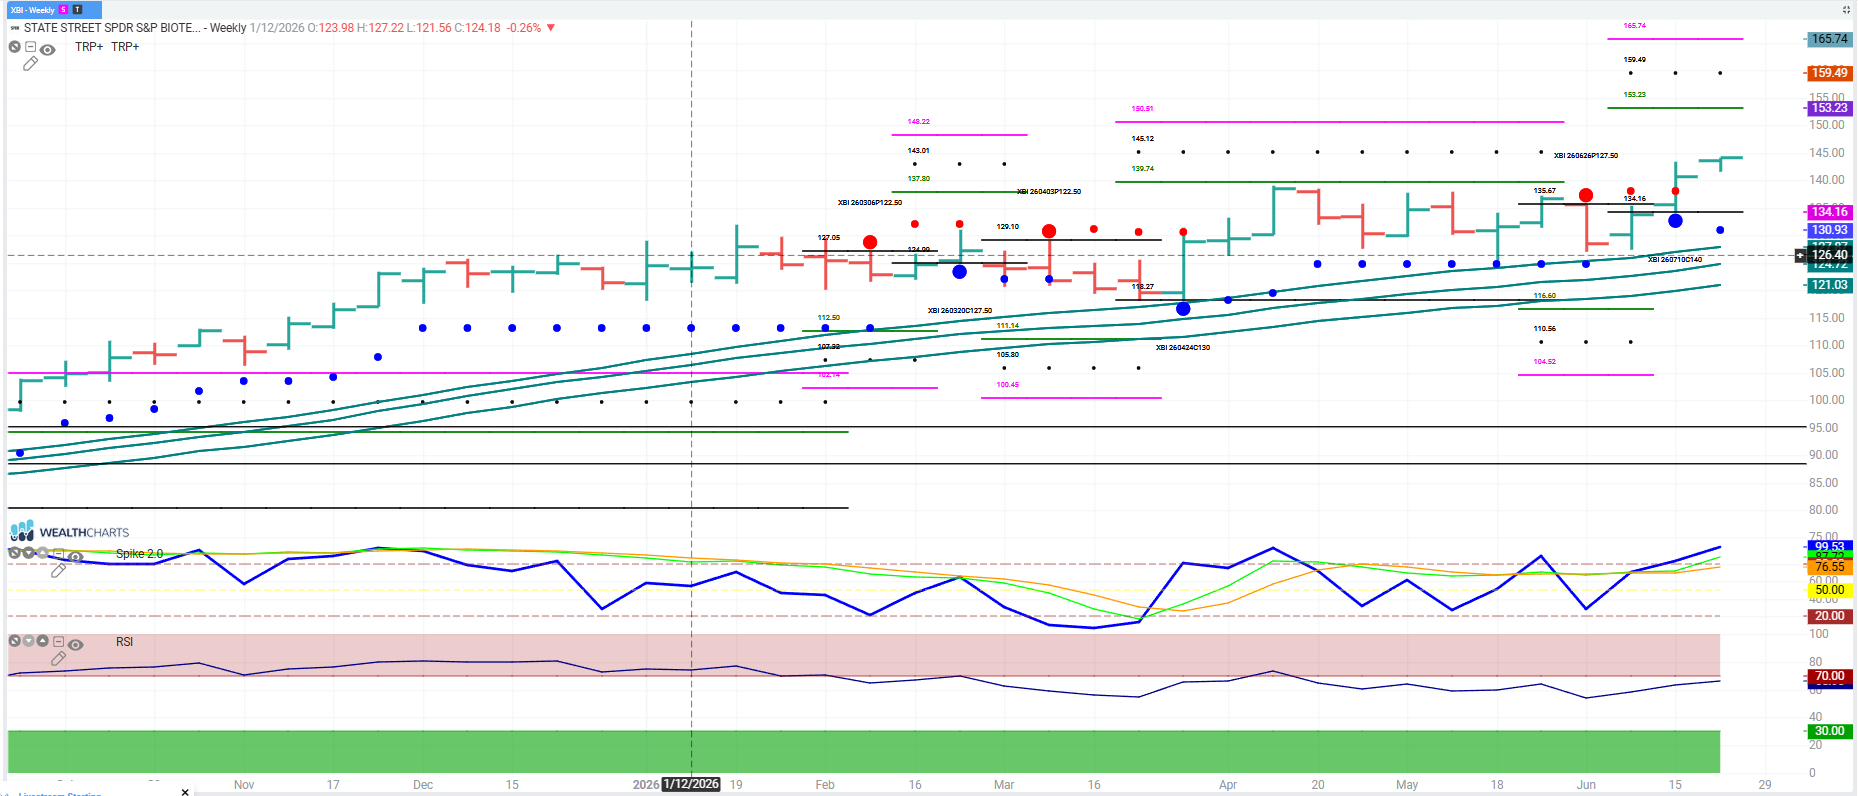Image resolution: width=1858 pixels, height=796 pixels.
Task: Click the XBI 260306P122.50 option label
Action: [x=870, y=203]
